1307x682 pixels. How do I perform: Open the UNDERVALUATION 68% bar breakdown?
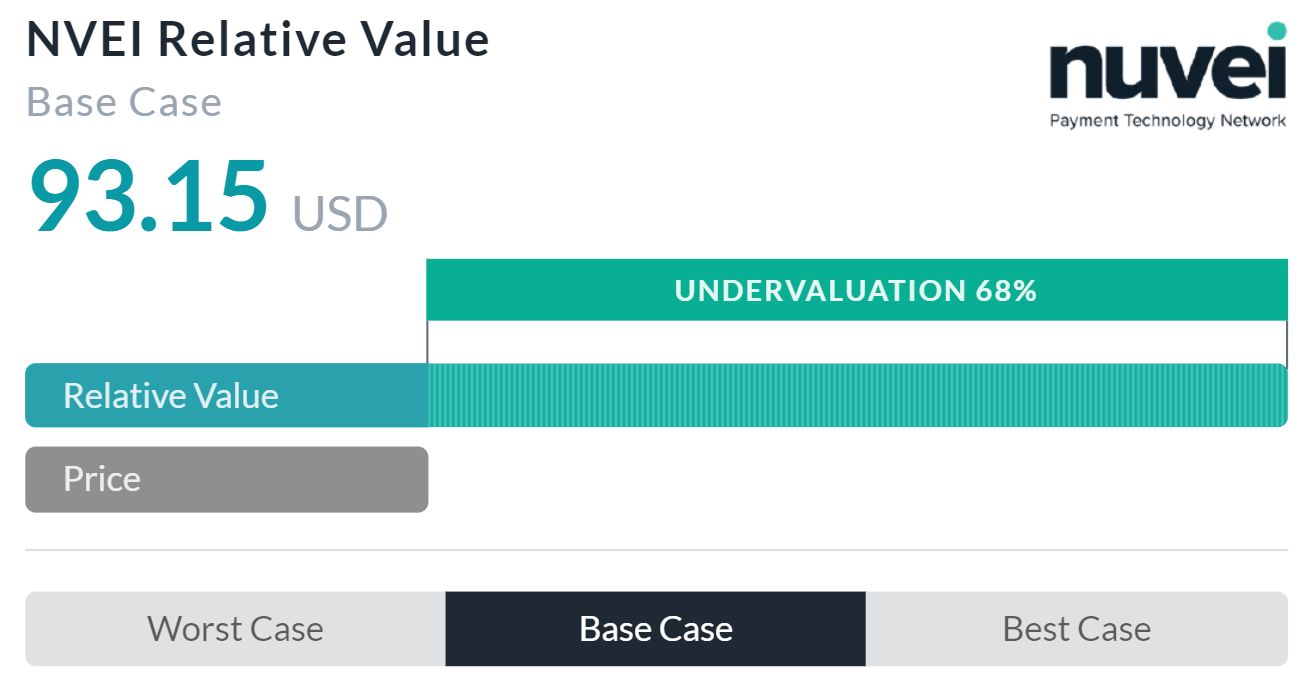[858, 290]
